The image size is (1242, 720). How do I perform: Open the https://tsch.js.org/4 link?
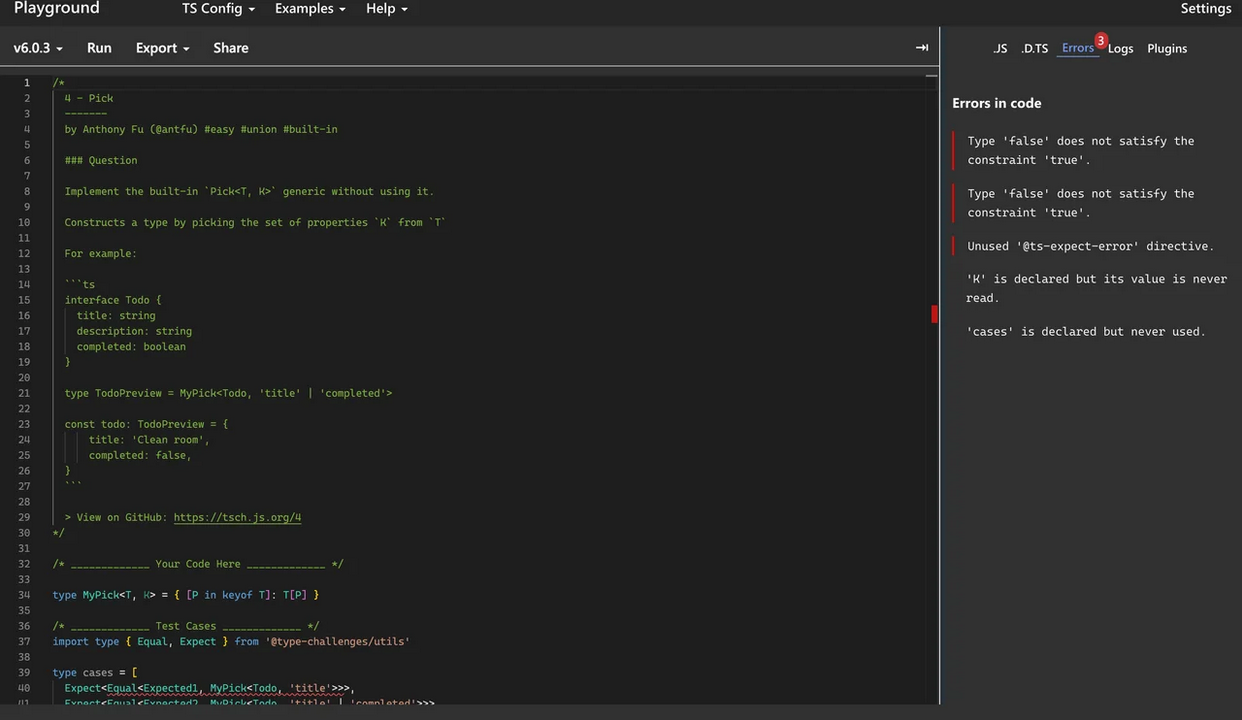(237, 517)
